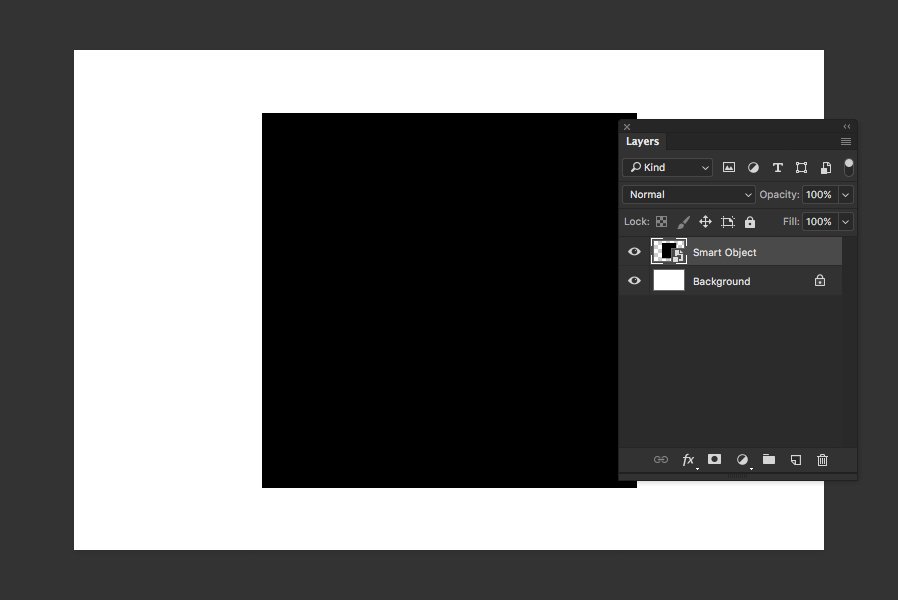Filter layers by adjustment layers icon
The height and width of the screenshot is (600, 898).
tap(753, 167)
